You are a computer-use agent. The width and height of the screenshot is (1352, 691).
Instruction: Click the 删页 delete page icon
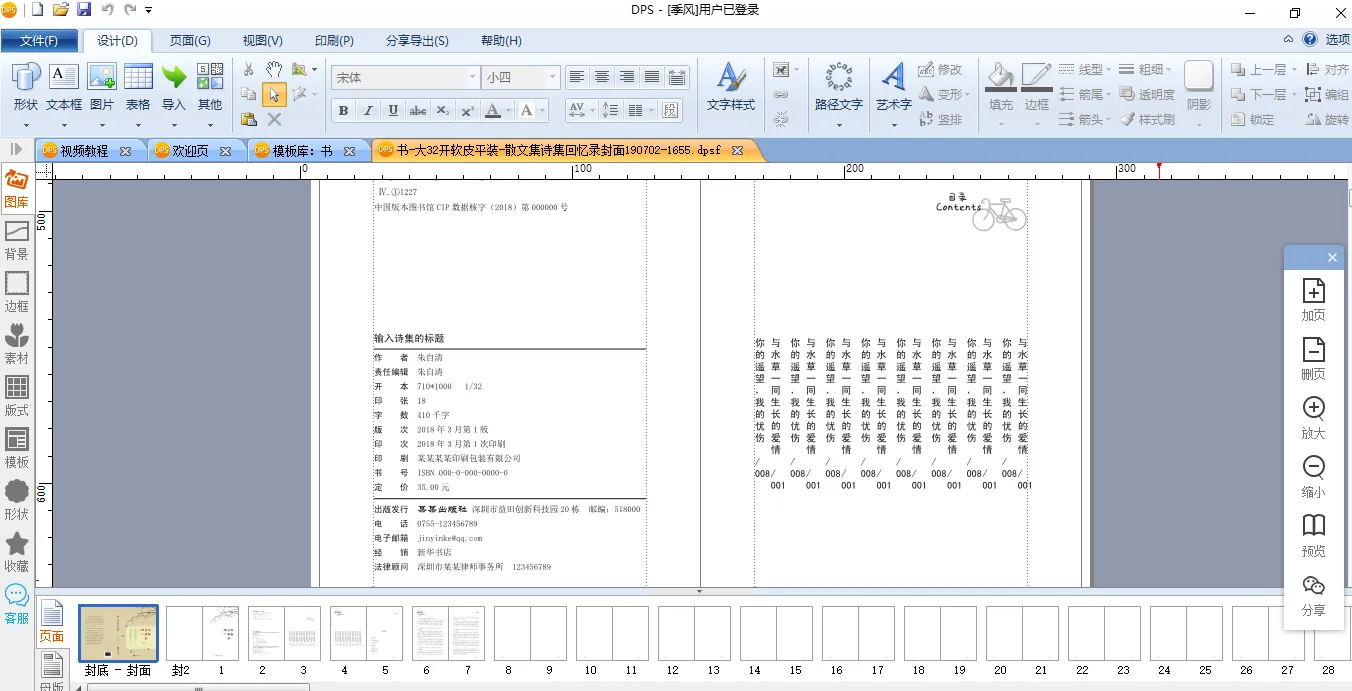(1313, 358)
